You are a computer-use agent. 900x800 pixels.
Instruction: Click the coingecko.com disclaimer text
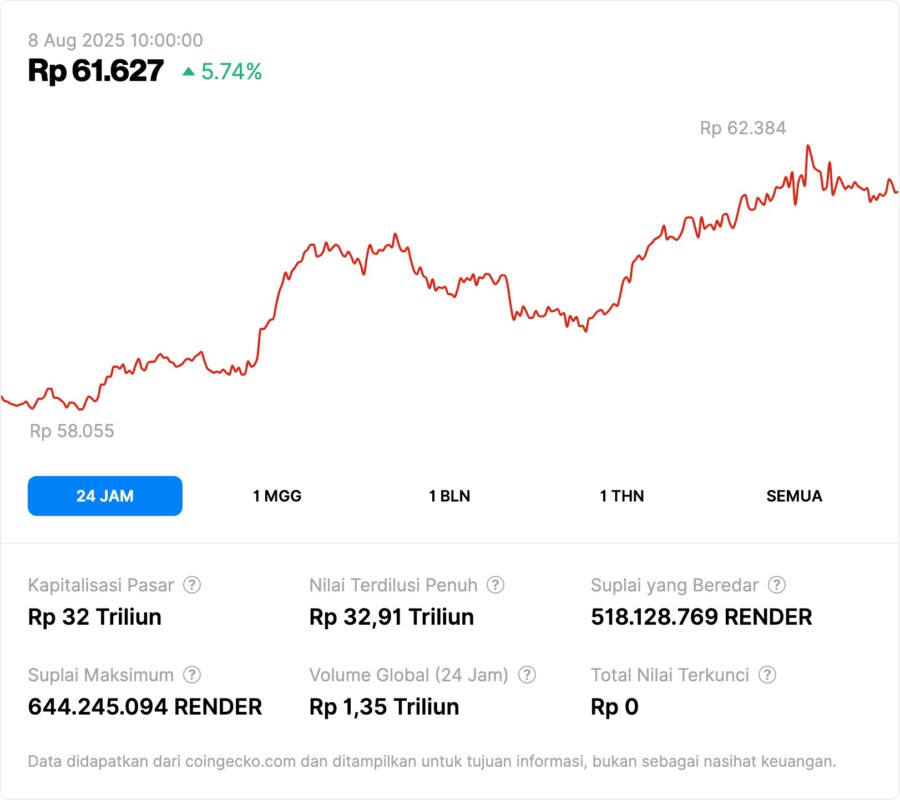point(432,762)
